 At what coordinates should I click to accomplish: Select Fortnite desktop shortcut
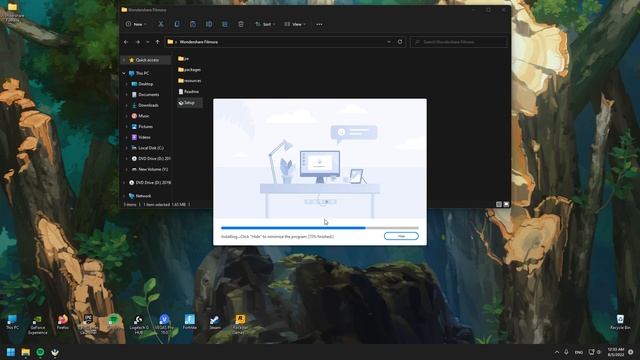[189, 322]
